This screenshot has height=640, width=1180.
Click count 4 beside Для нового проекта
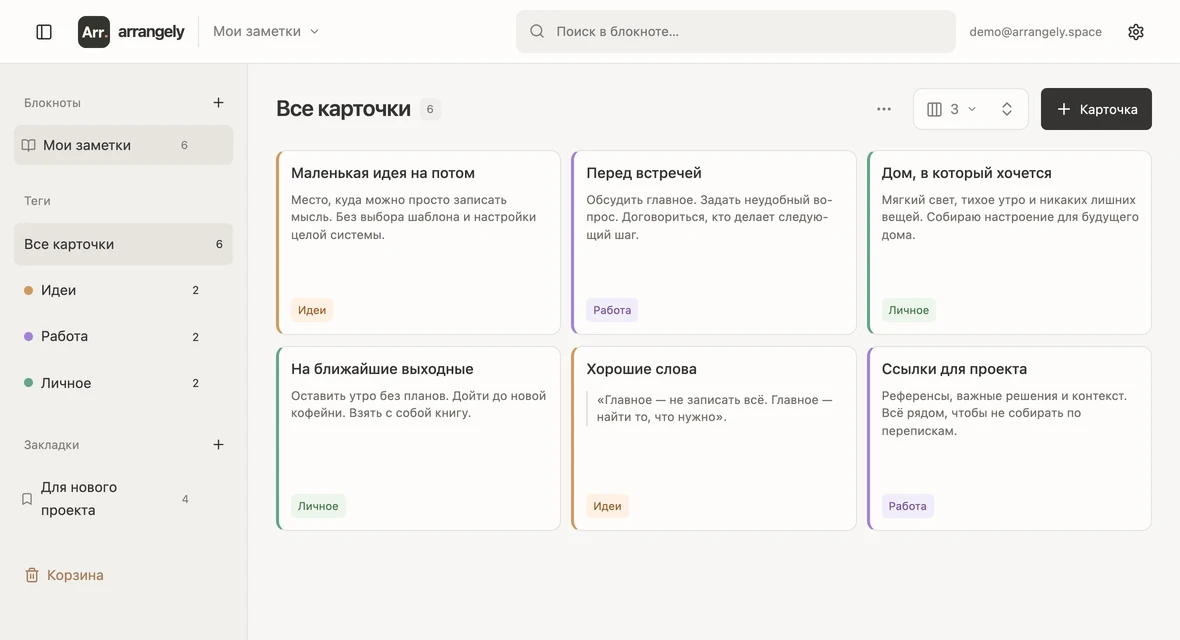click(x=185, y=499)
